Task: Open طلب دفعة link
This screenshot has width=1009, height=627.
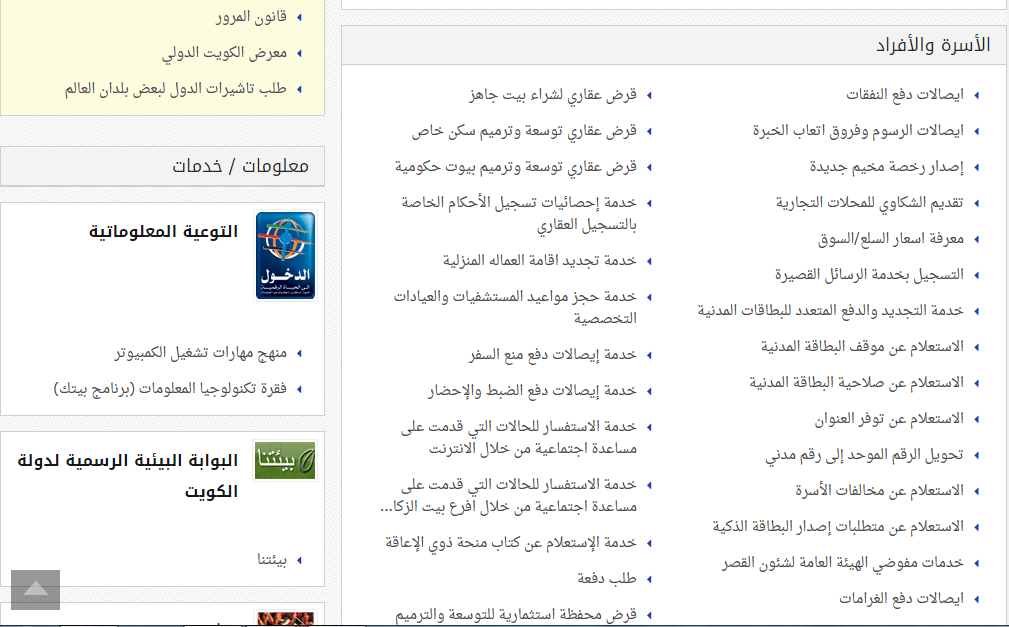Action: point(606,578)
